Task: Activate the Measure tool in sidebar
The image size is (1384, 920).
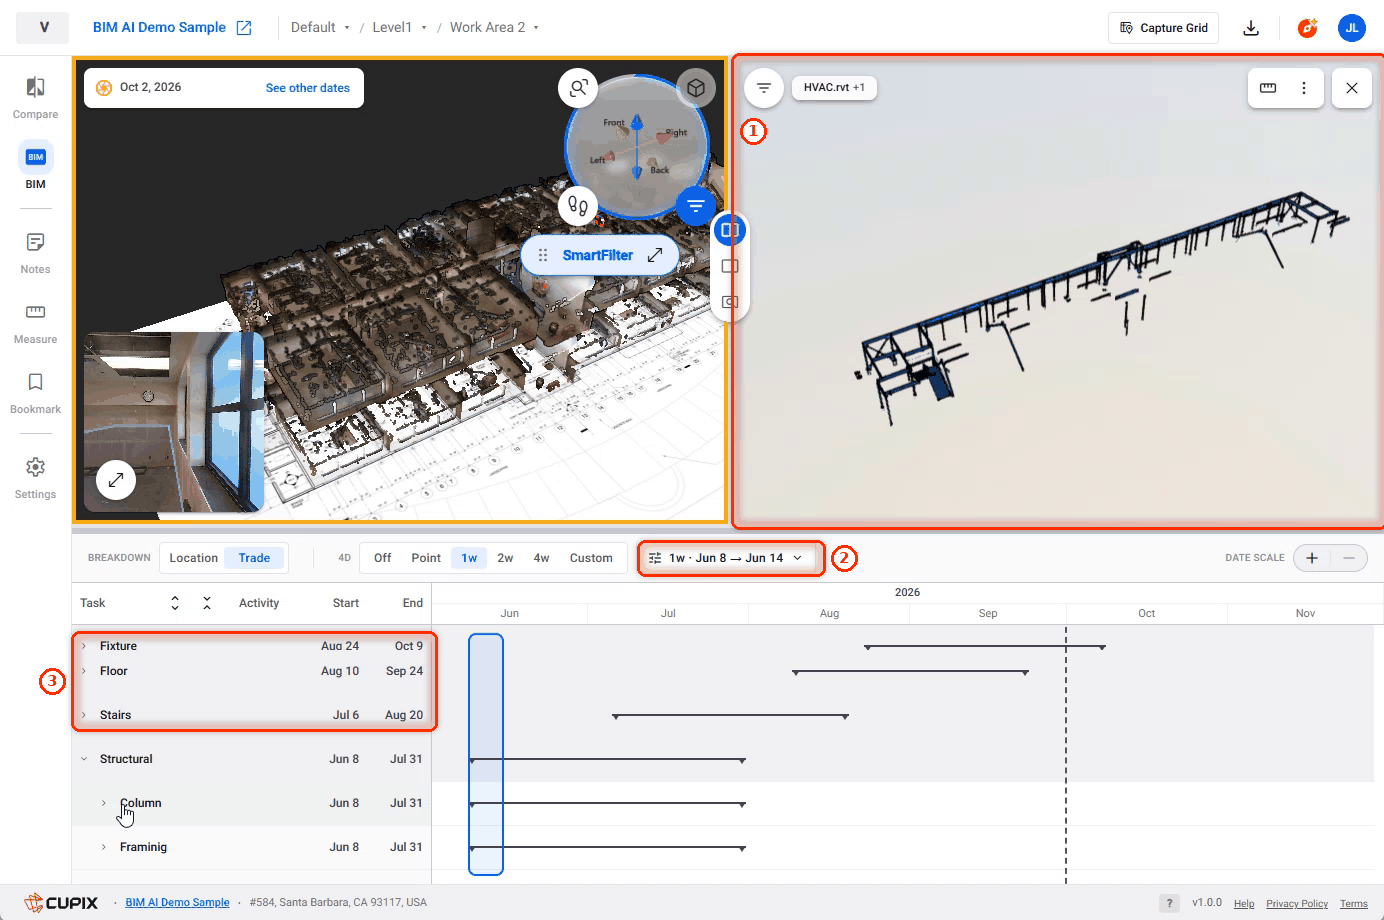Action: (x=35, y=323)
